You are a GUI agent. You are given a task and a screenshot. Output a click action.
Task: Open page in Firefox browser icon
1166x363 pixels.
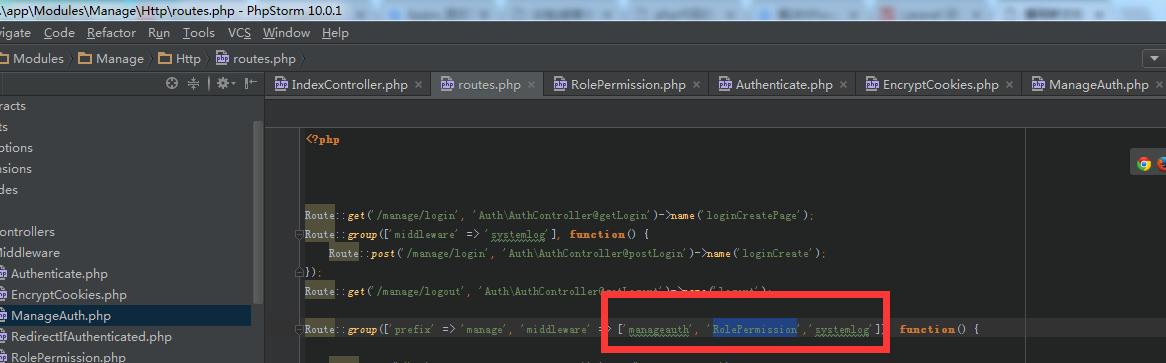tap(1162, 164)
